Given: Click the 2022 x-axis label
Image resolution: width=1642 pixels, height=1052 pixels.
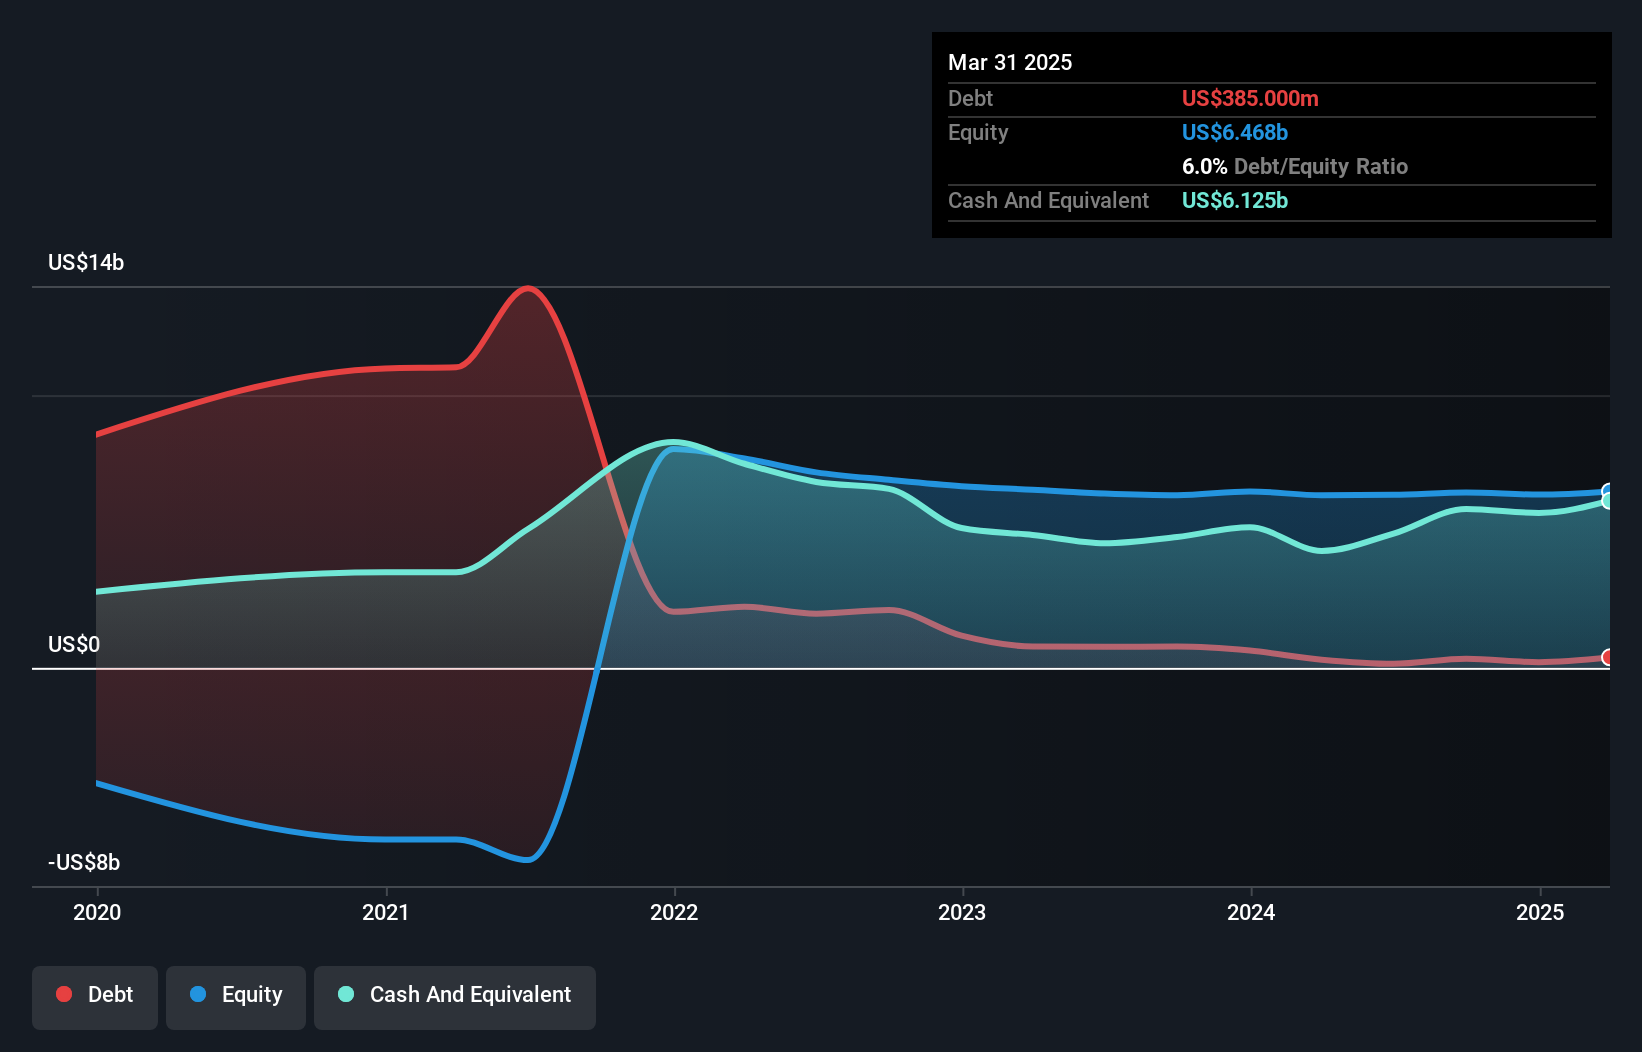Looking at the screenshot, I should 674,912.
